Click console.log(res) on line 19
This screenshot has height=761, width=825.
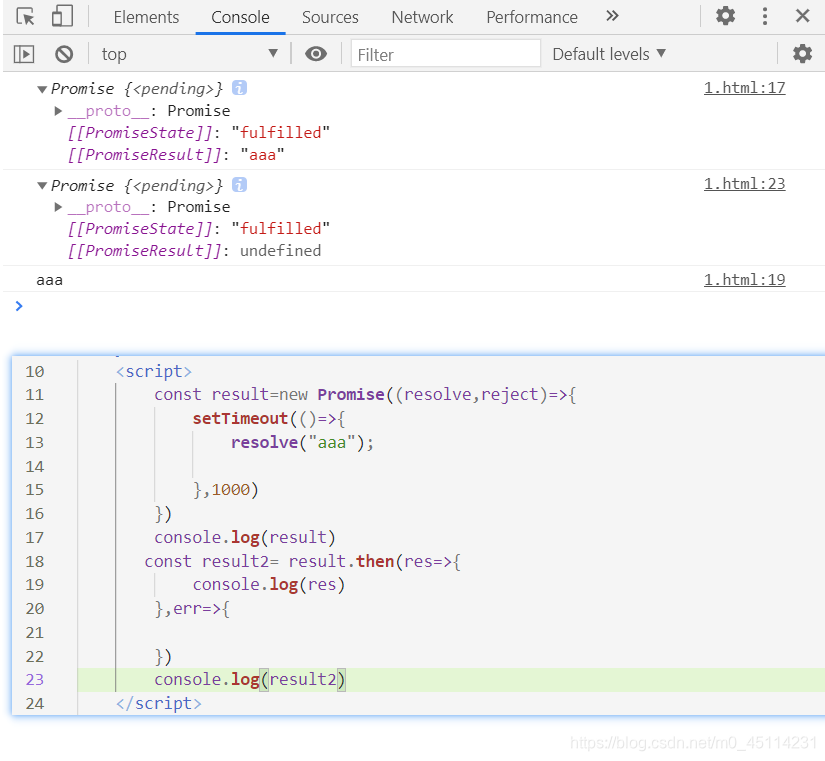(268, 584)
